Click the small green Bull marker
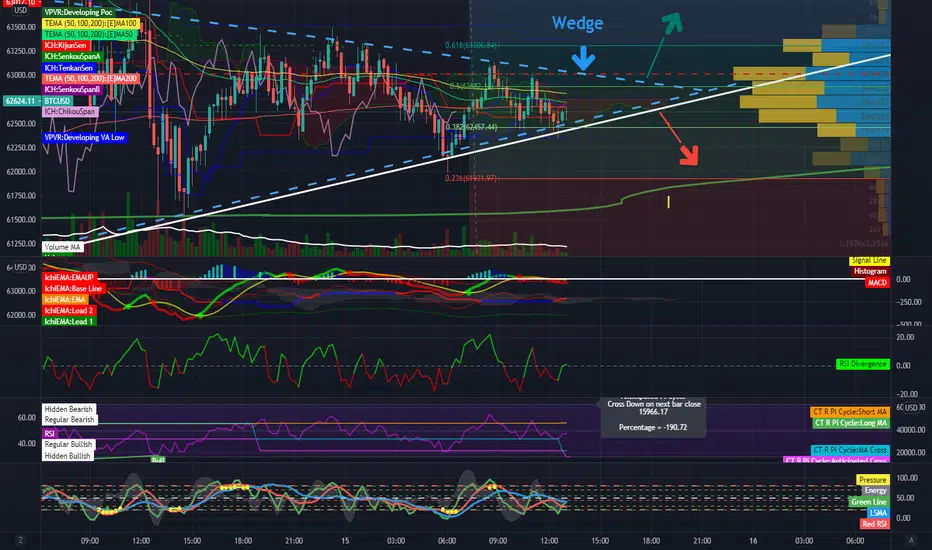 click(x=158, y=460)
